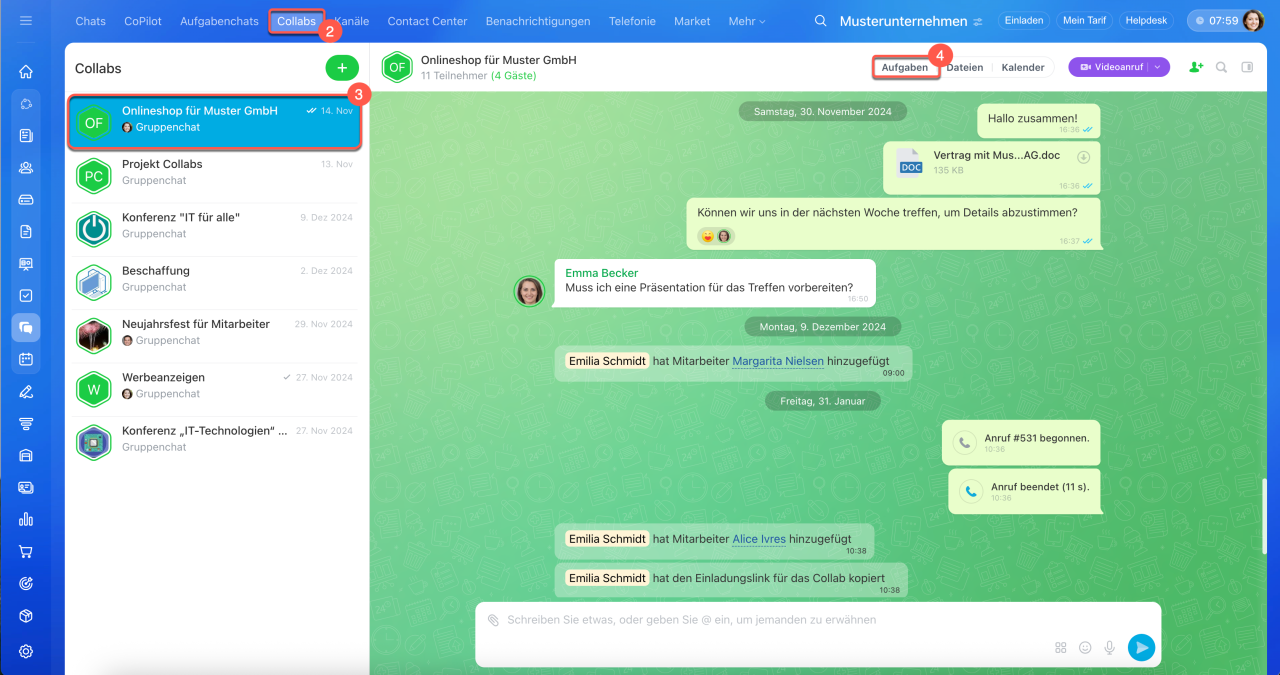Image resolution: width=1280 pixels, height=675 pixels.
Task: Select Projekt Collabs group chat
Action: point(215,176)
